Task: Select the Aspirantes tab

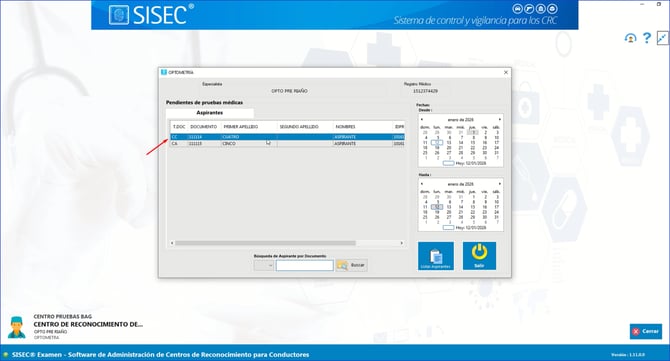Action: [x=209, y=113]
